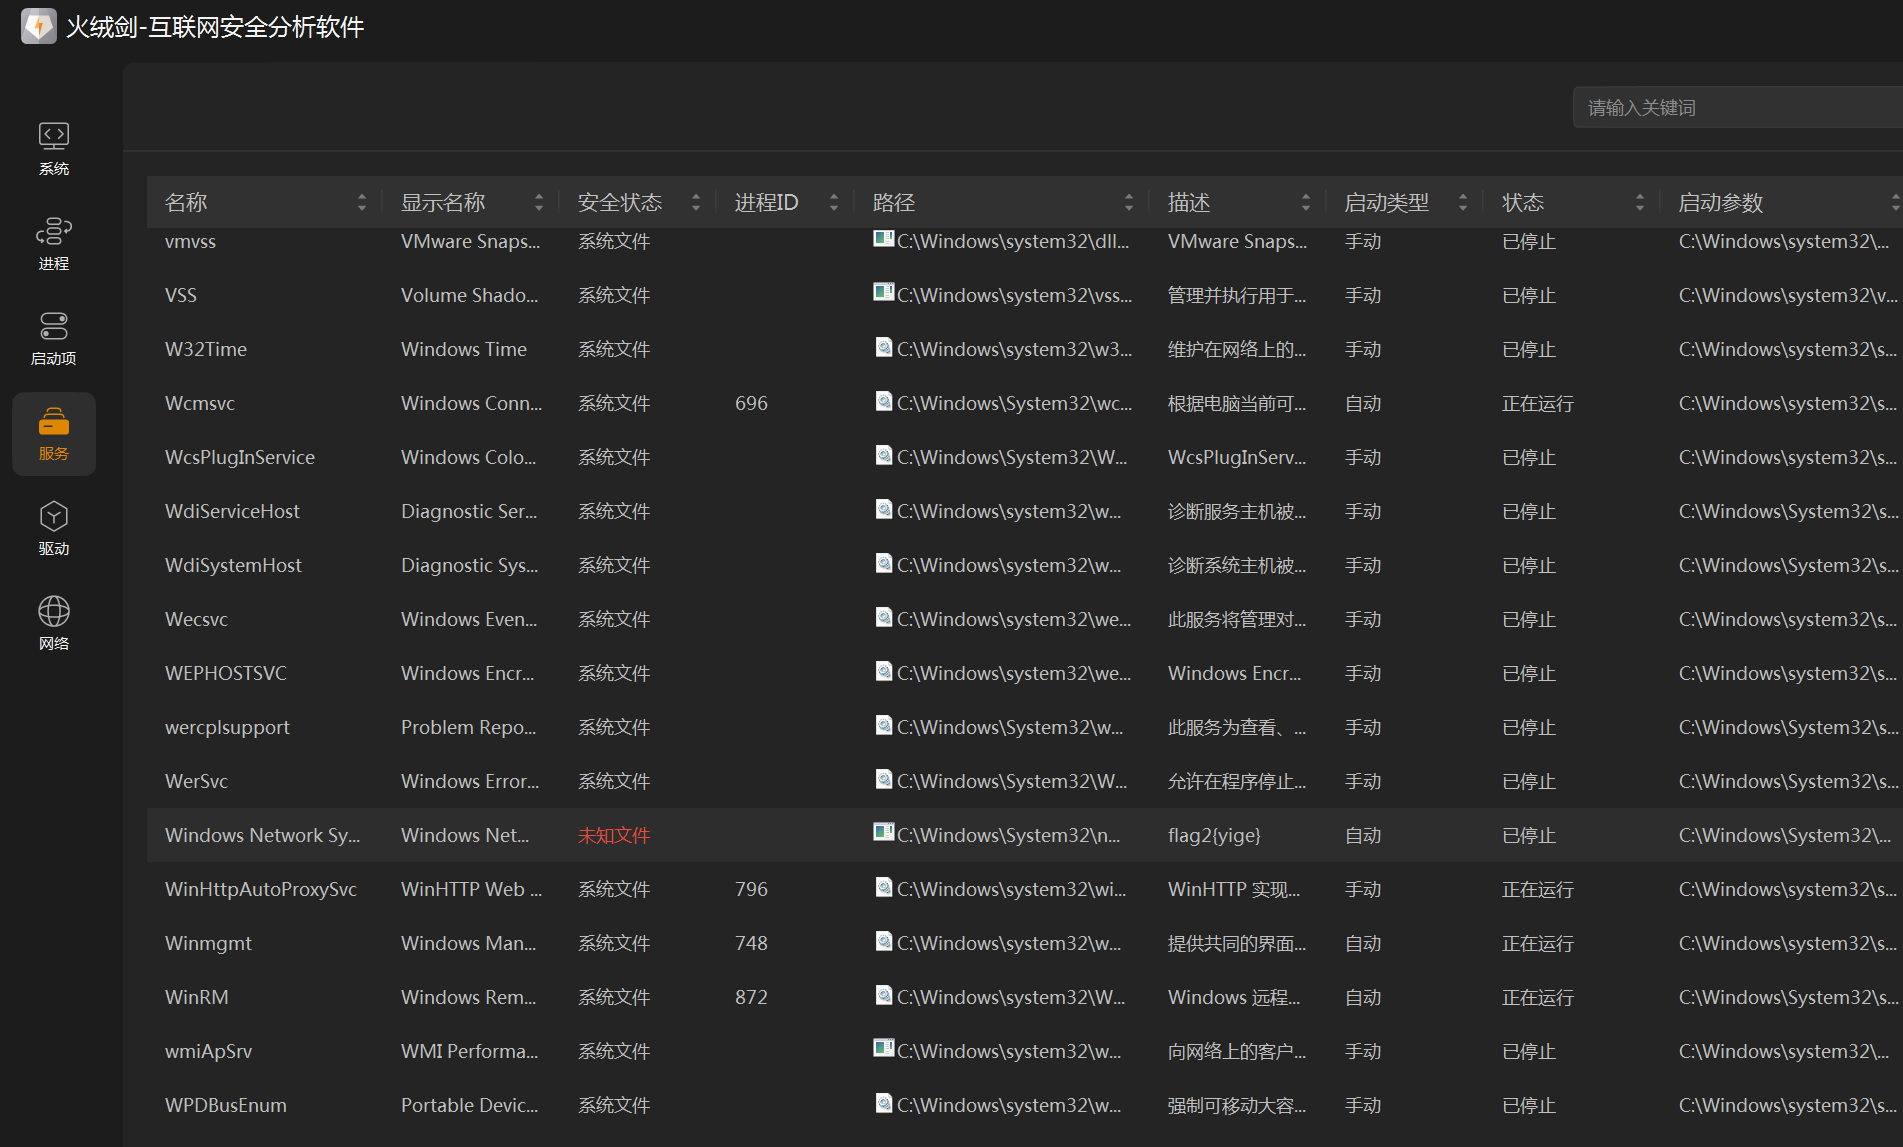The image size is (1903, 1147).
Task: Sort by 安全状态 column arrows
Action: tap(696, 203)
